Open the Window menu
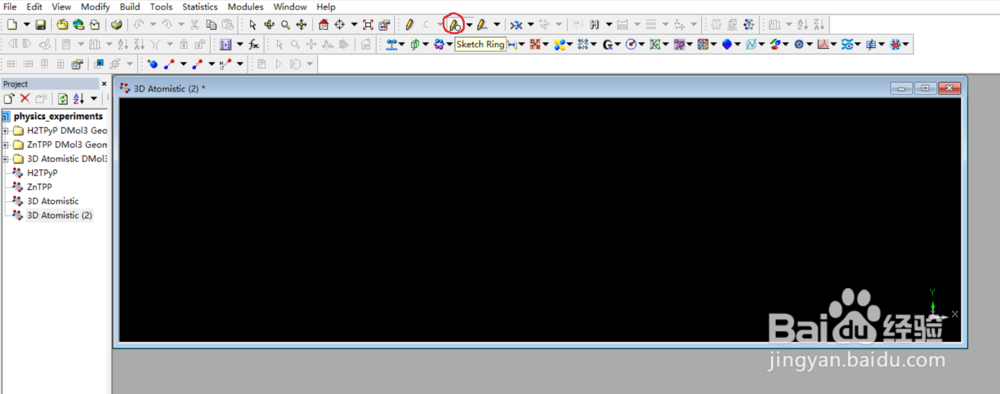1000x394 pixels. [x=290, y=7]
